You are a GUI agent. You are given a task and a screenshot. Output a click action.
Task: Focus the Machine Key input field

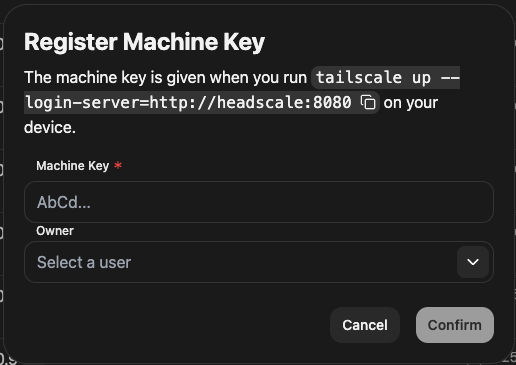point(259,202)
